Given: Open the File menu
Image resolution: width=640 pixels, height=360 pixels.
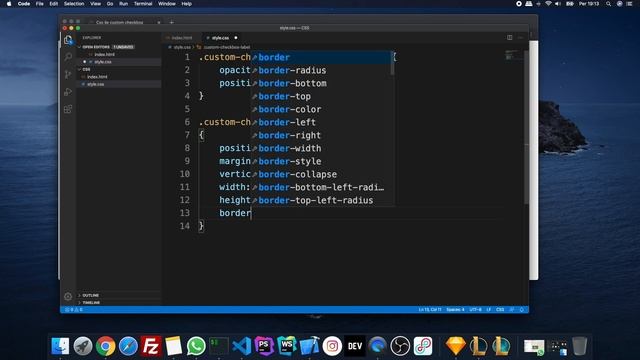Looking at the screenshot, I should [x=40, y=4].
